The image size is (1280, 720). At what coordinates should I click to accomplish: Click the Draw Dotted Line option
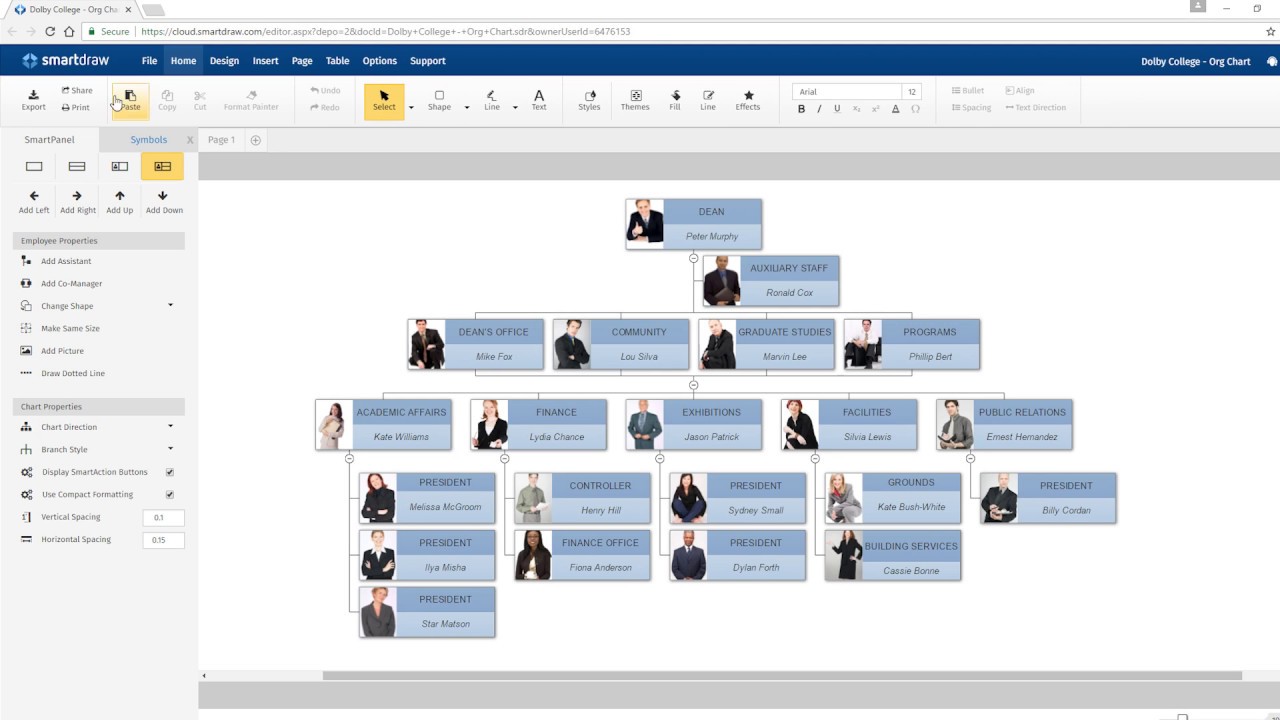point(70,373)
